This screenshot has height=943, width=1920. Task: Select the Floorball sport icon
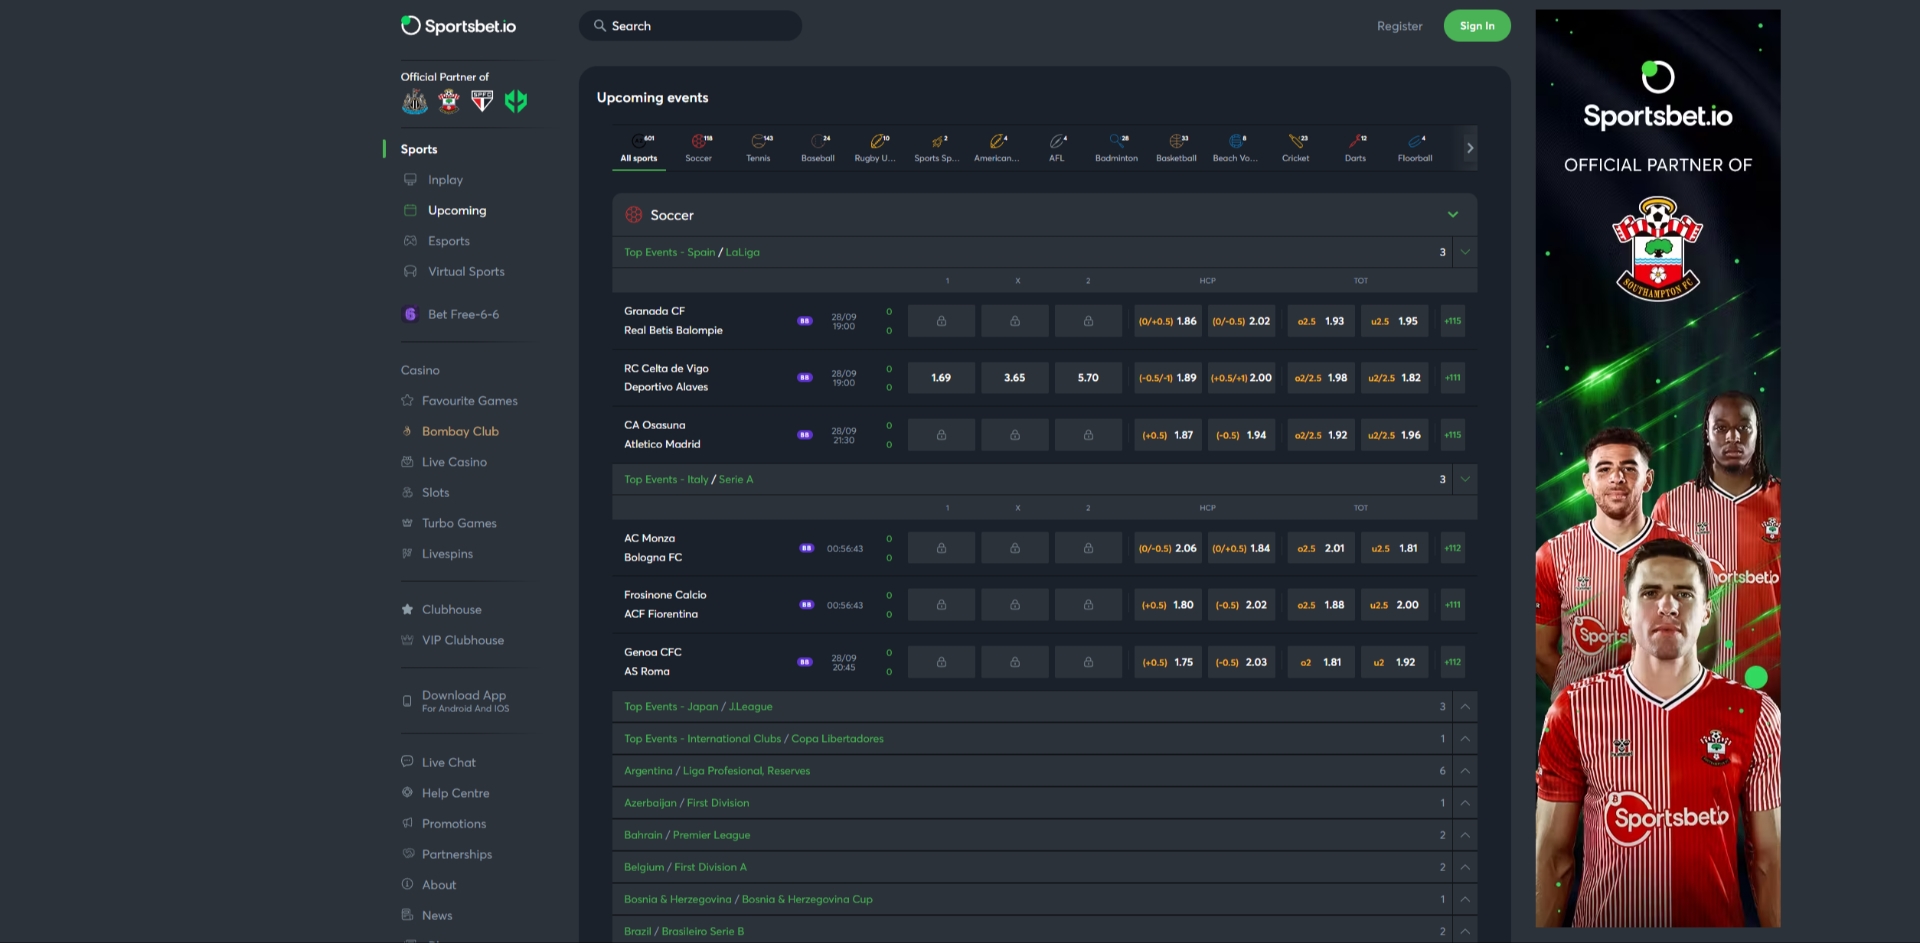coord(1415,147)
